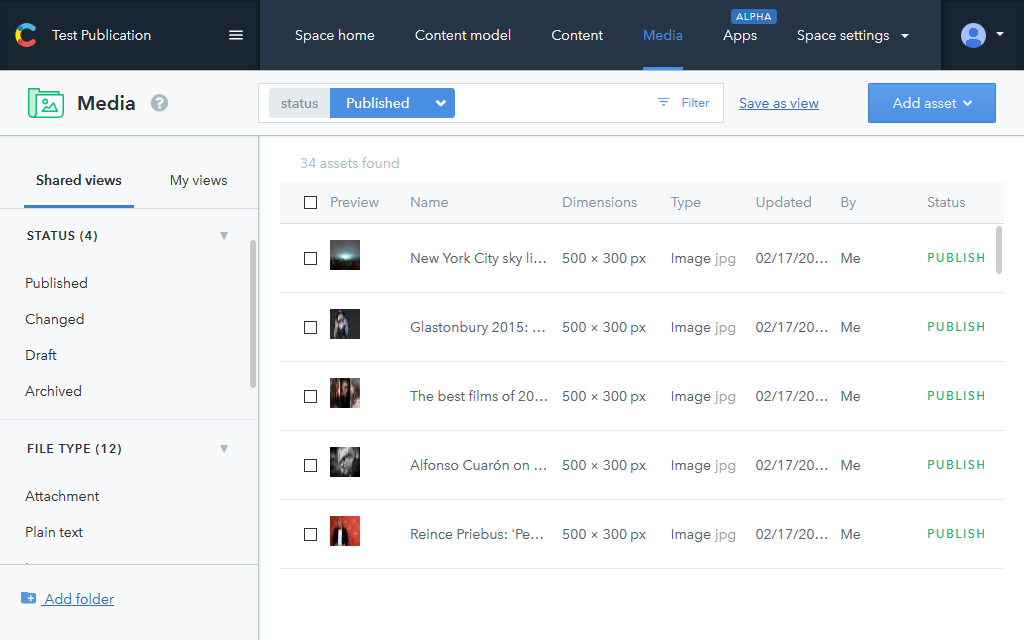Viewport: 1024px width, 640px height.
Task: Expand the Space settings menu
Action: (852, 35)
